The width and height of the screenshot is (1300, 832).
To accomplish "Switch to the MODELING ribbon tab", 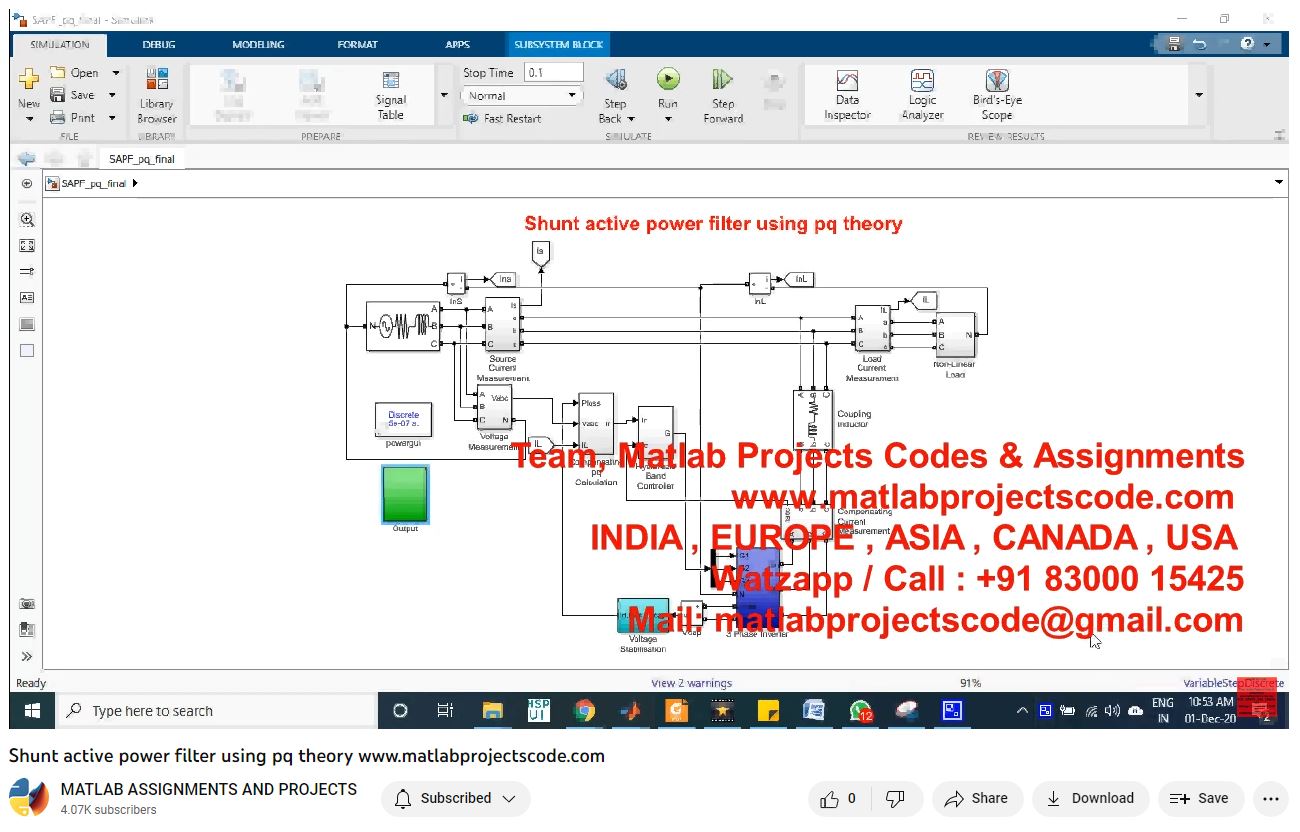I will pyautogui.click(x=258, y=45).
